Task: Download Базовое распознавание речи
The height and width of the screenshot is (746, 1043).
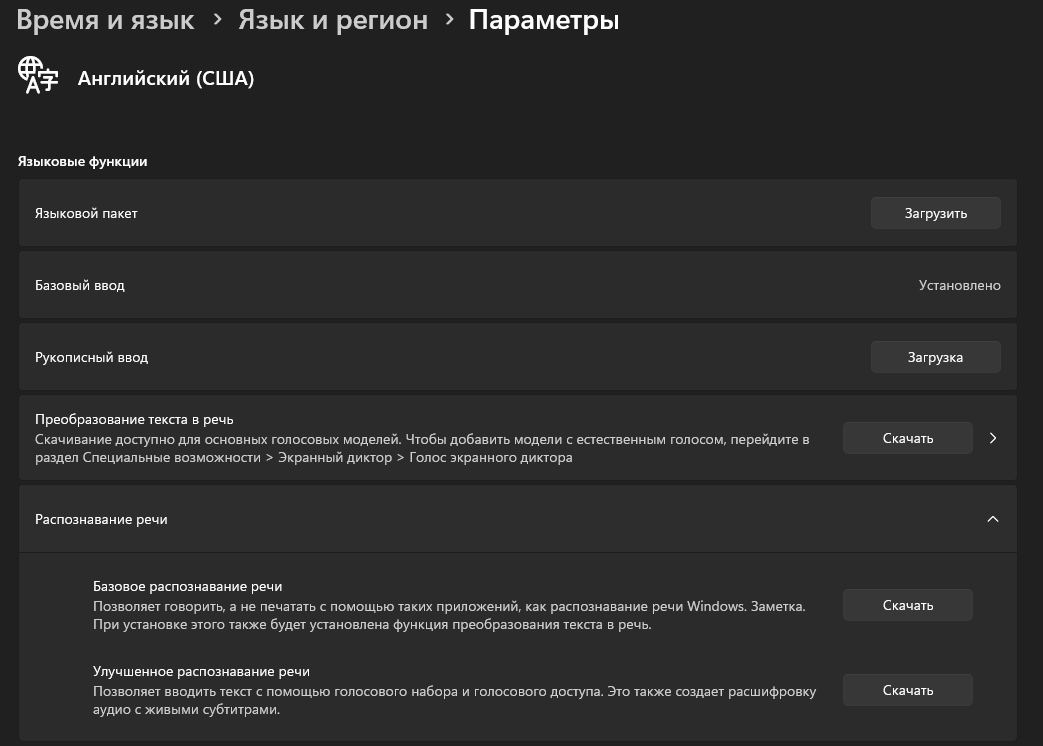Action: (x=907, y=605)
